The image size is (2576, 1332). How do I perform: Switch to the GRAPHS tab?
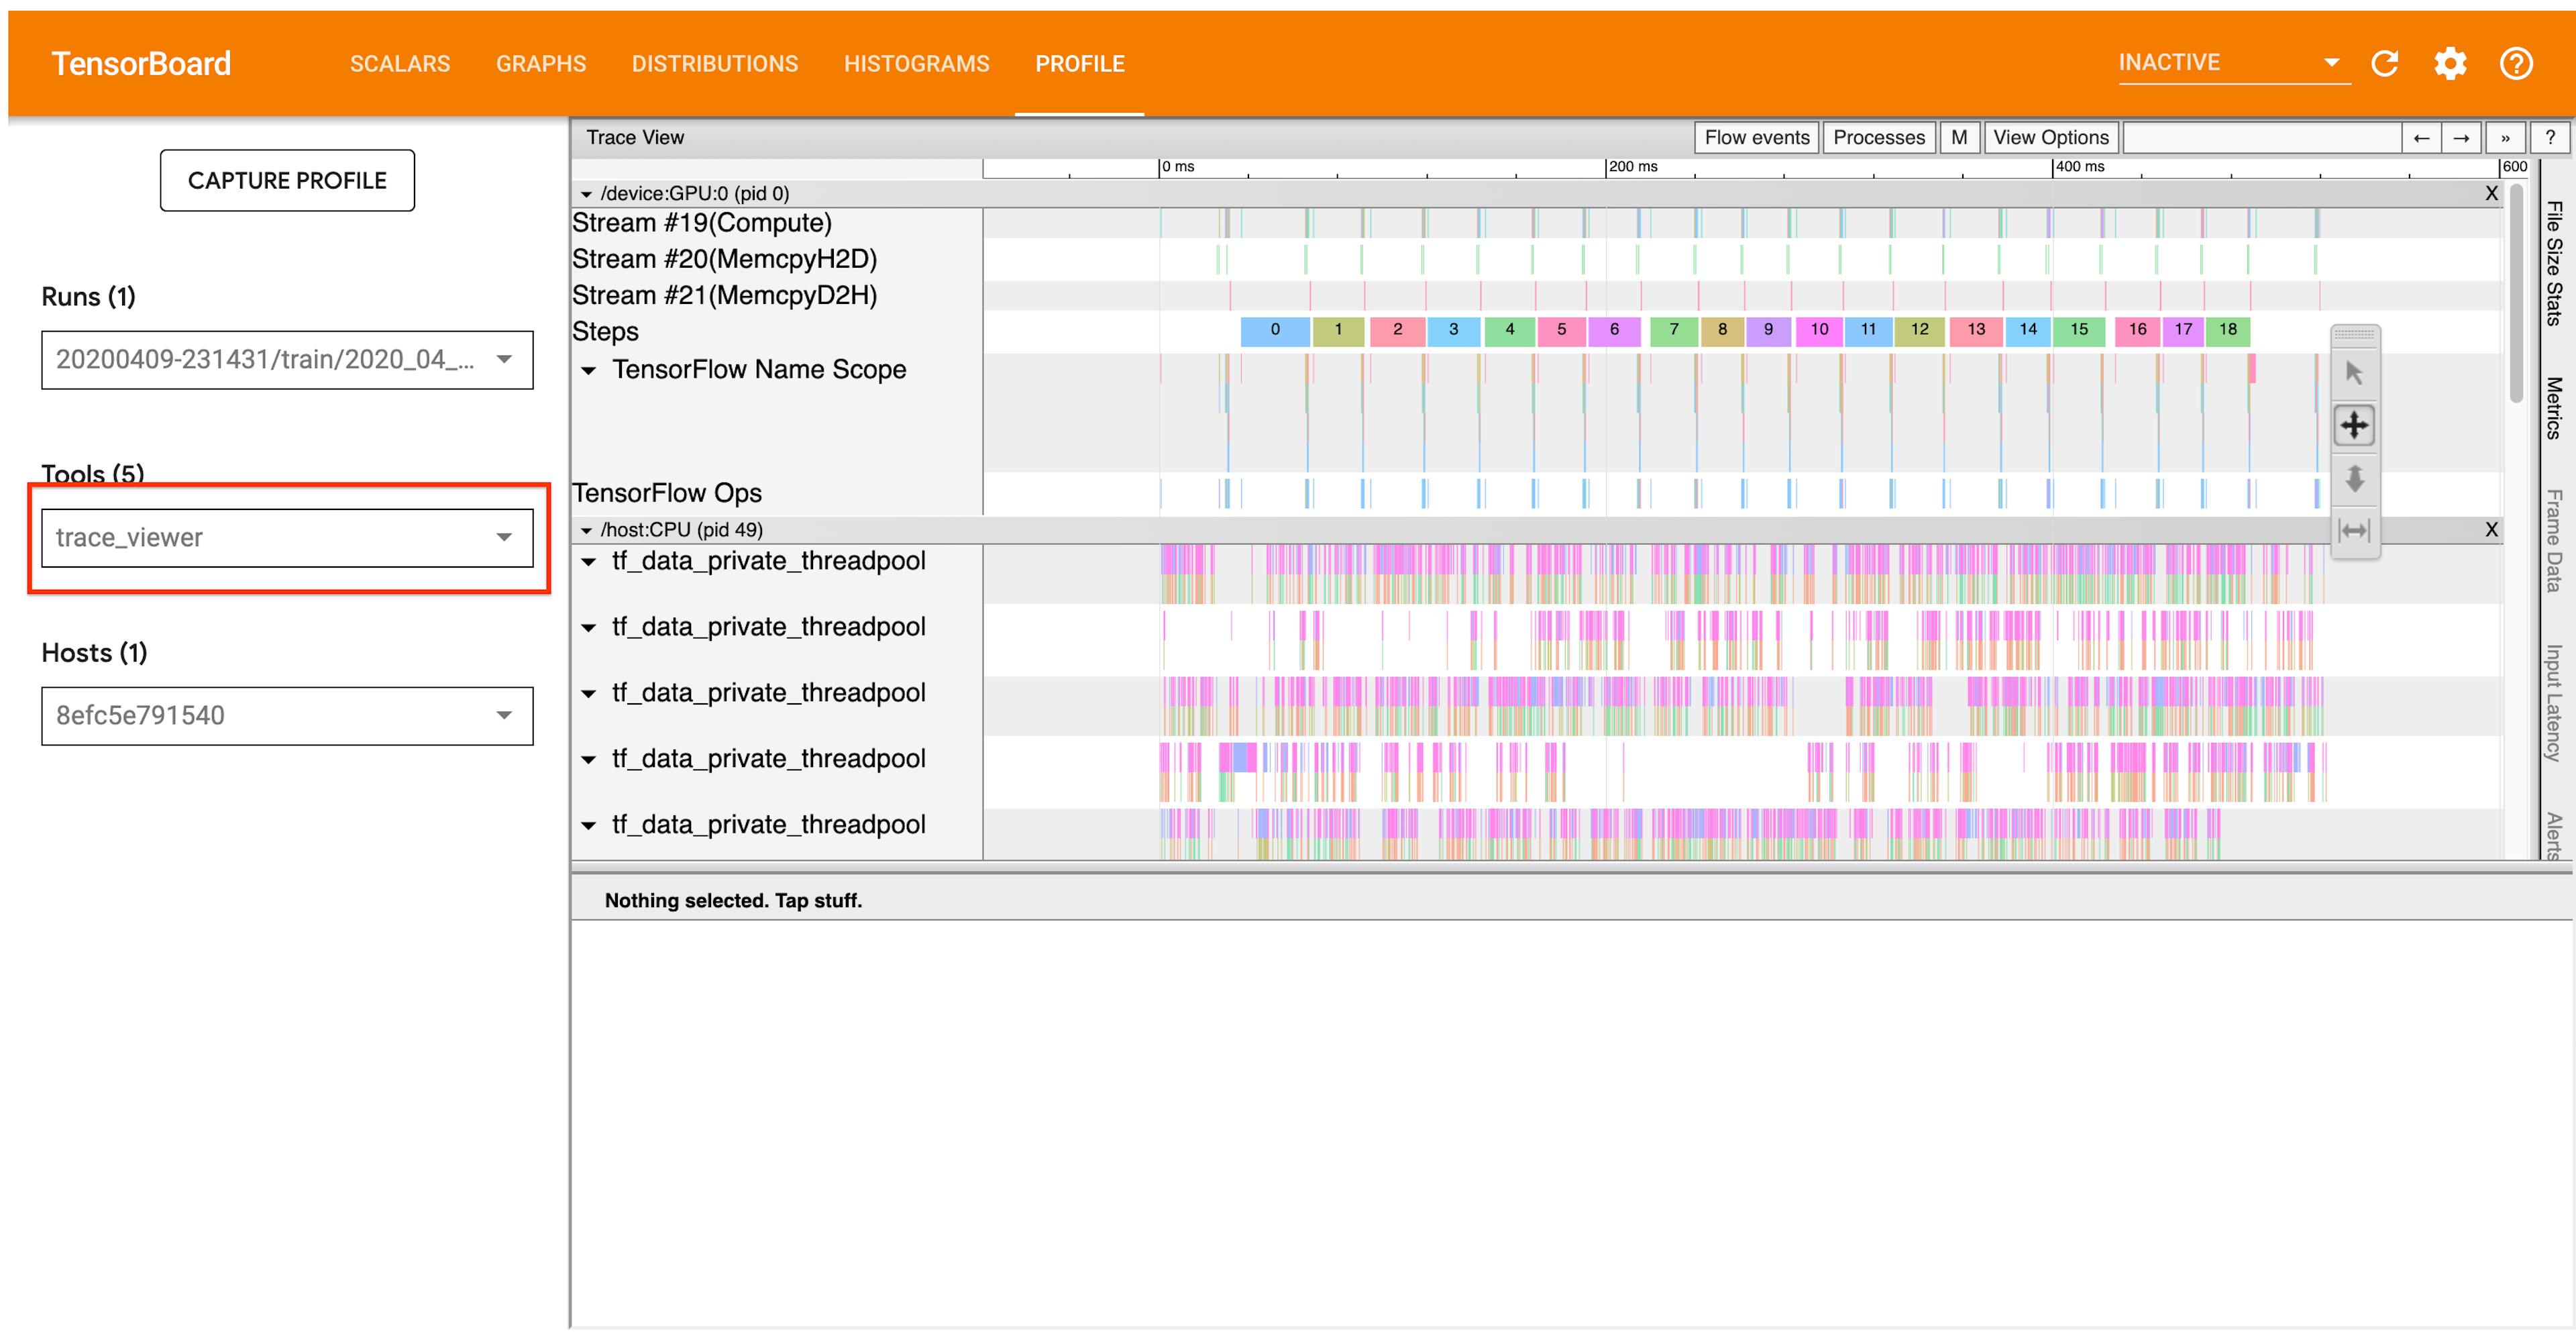[540, 63]
